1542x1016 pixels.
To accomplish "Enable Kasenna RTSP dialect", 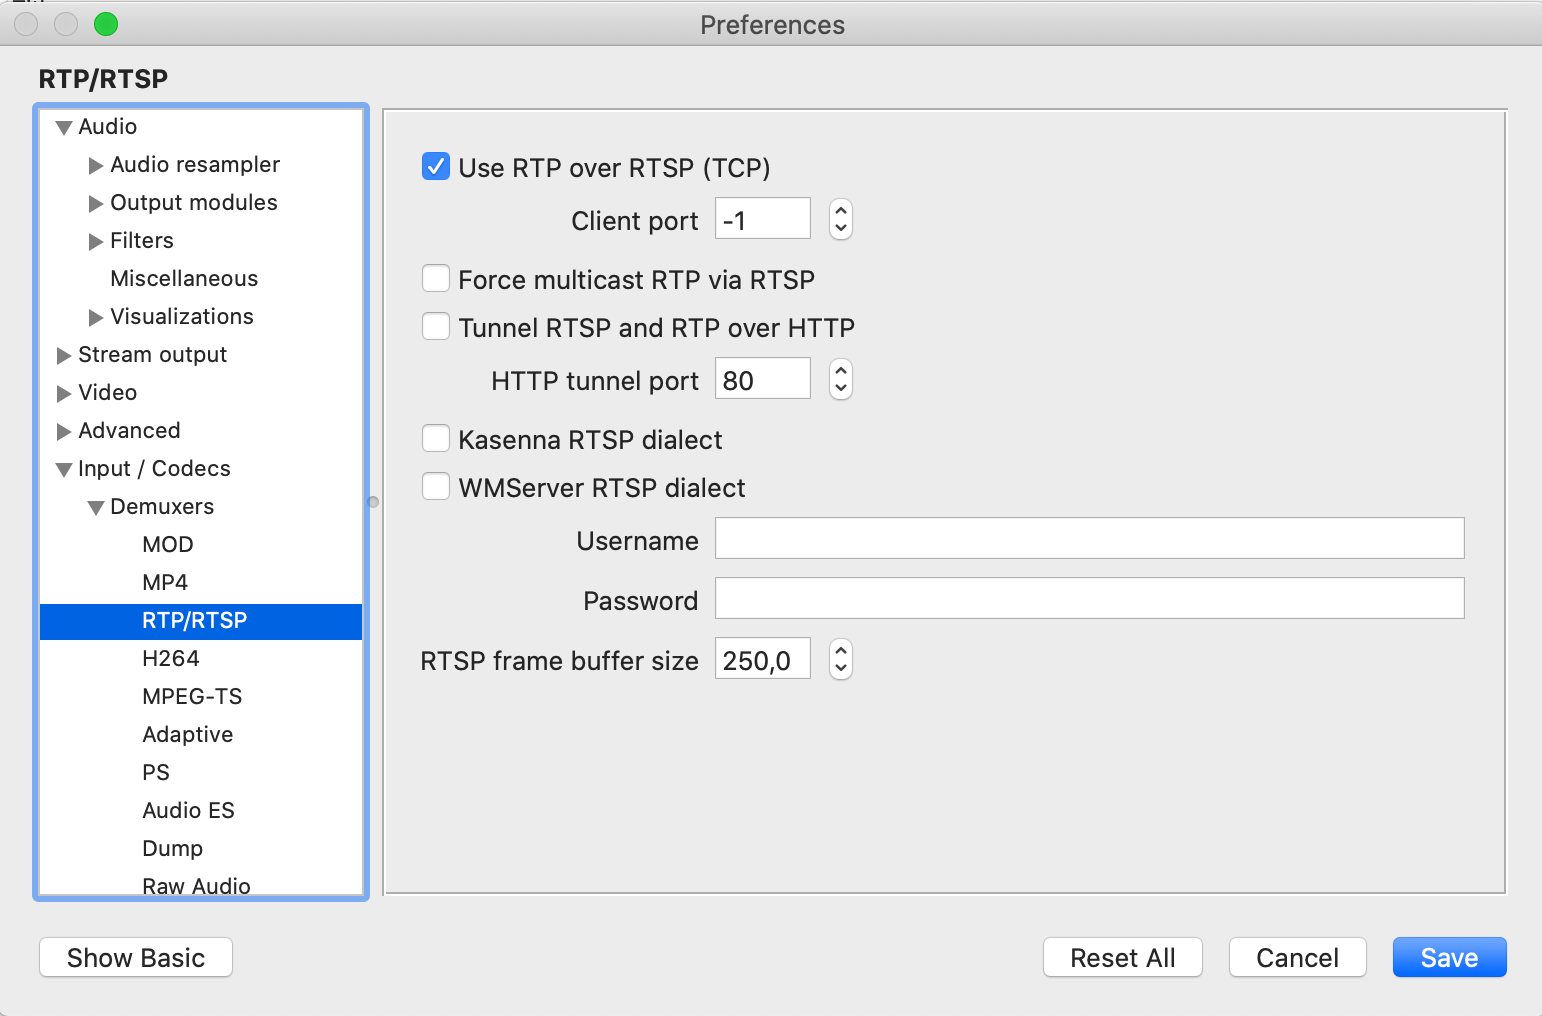I will [x=436, y=438].
